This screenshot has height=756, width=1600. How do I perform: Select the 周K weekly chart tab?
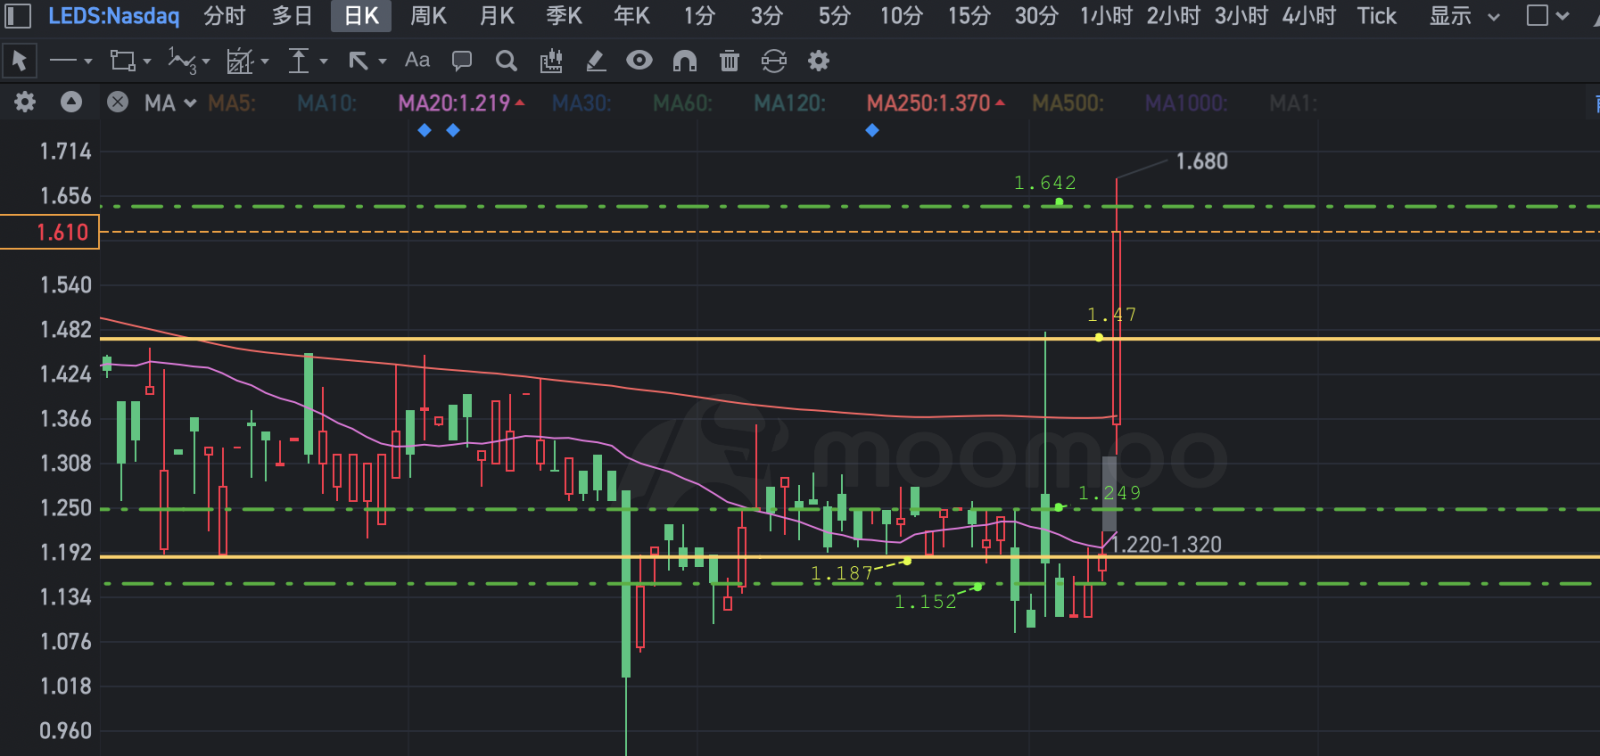point(429,16)
